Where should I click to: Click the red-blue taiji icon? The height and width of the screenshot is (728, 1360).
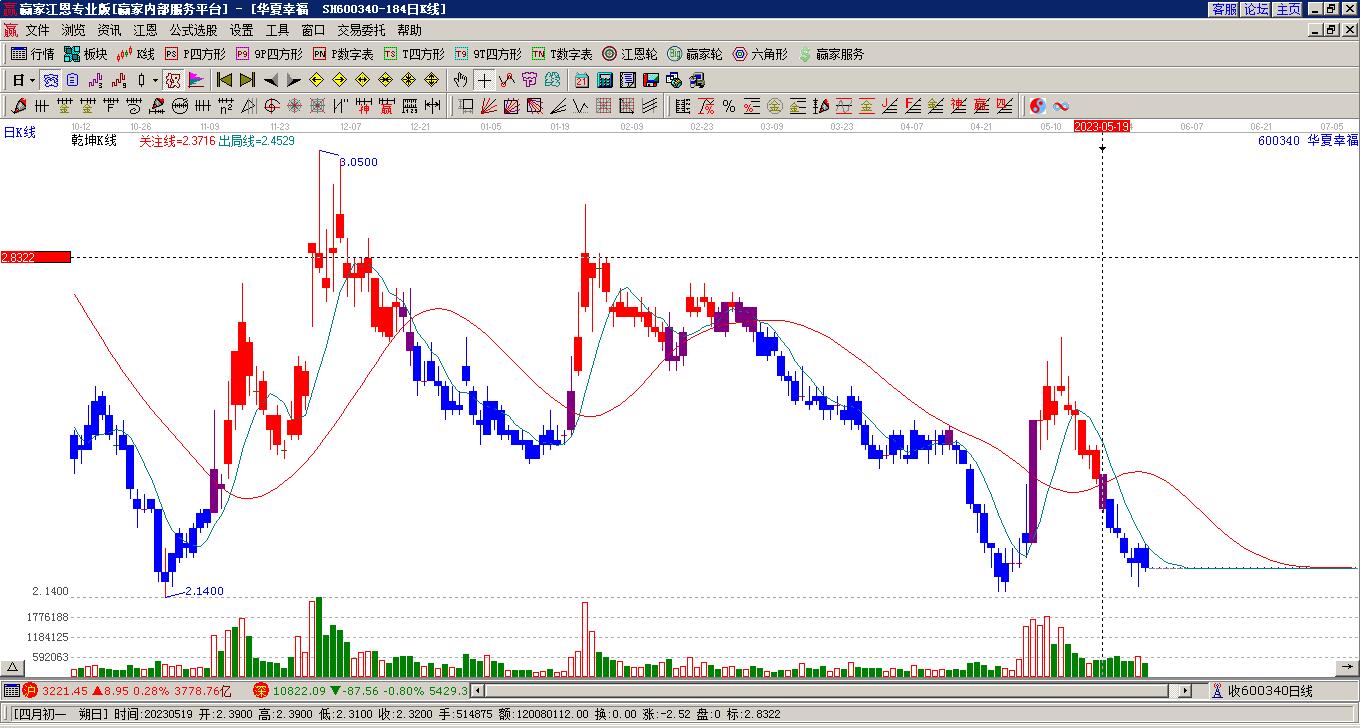coord(1037,105)
